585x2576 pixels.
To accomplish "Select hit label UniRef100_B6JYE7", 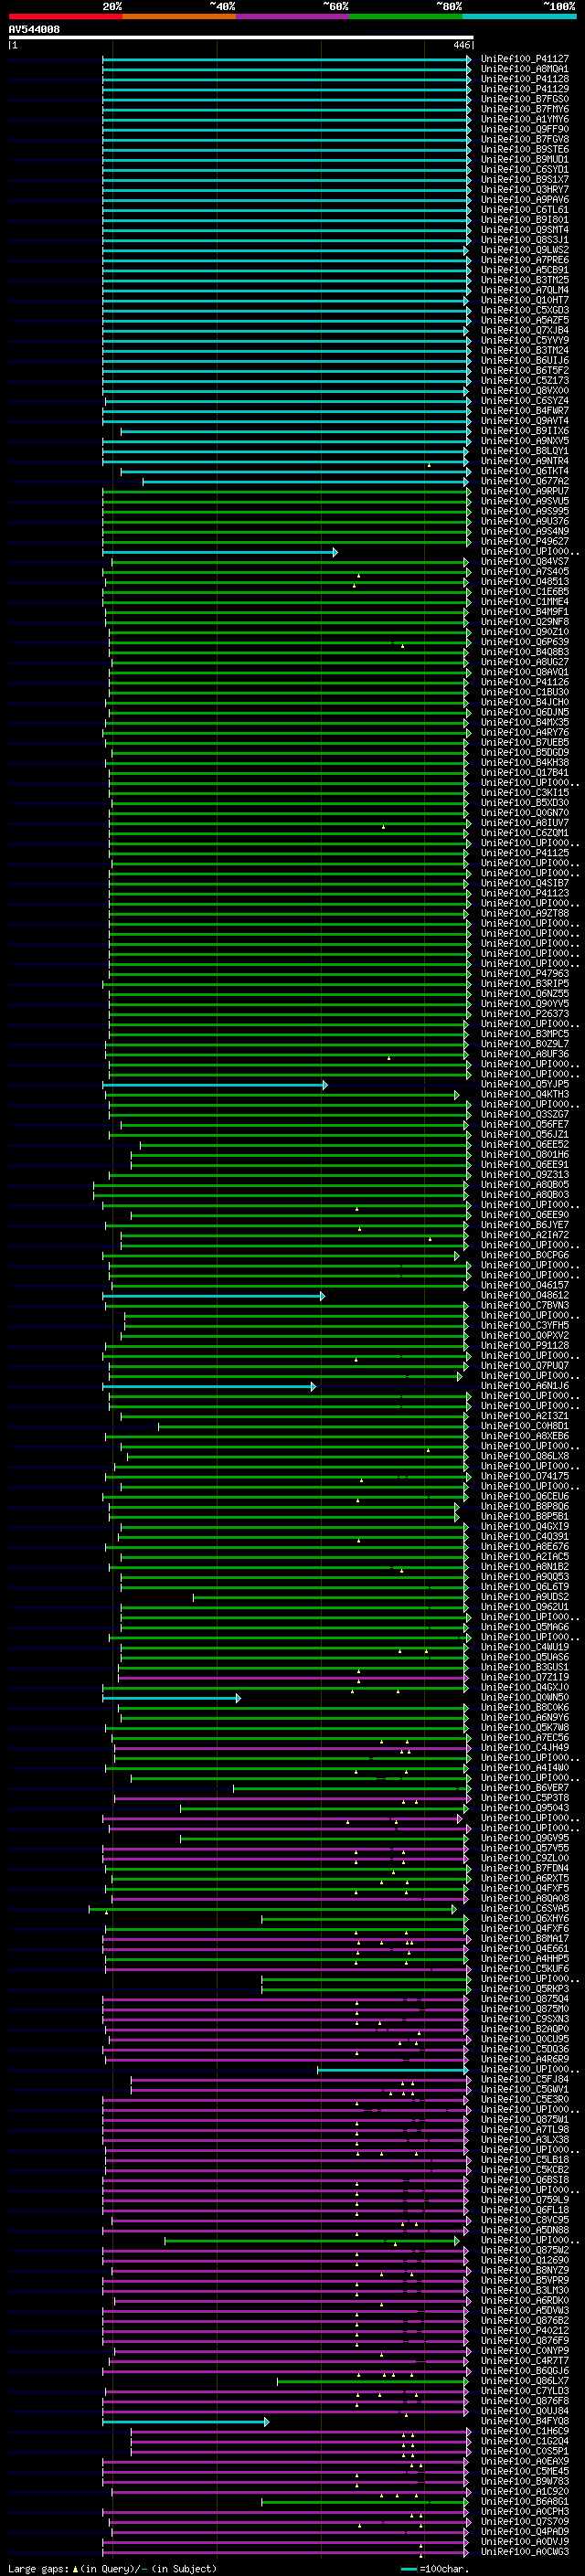I will coord(525,1225).
